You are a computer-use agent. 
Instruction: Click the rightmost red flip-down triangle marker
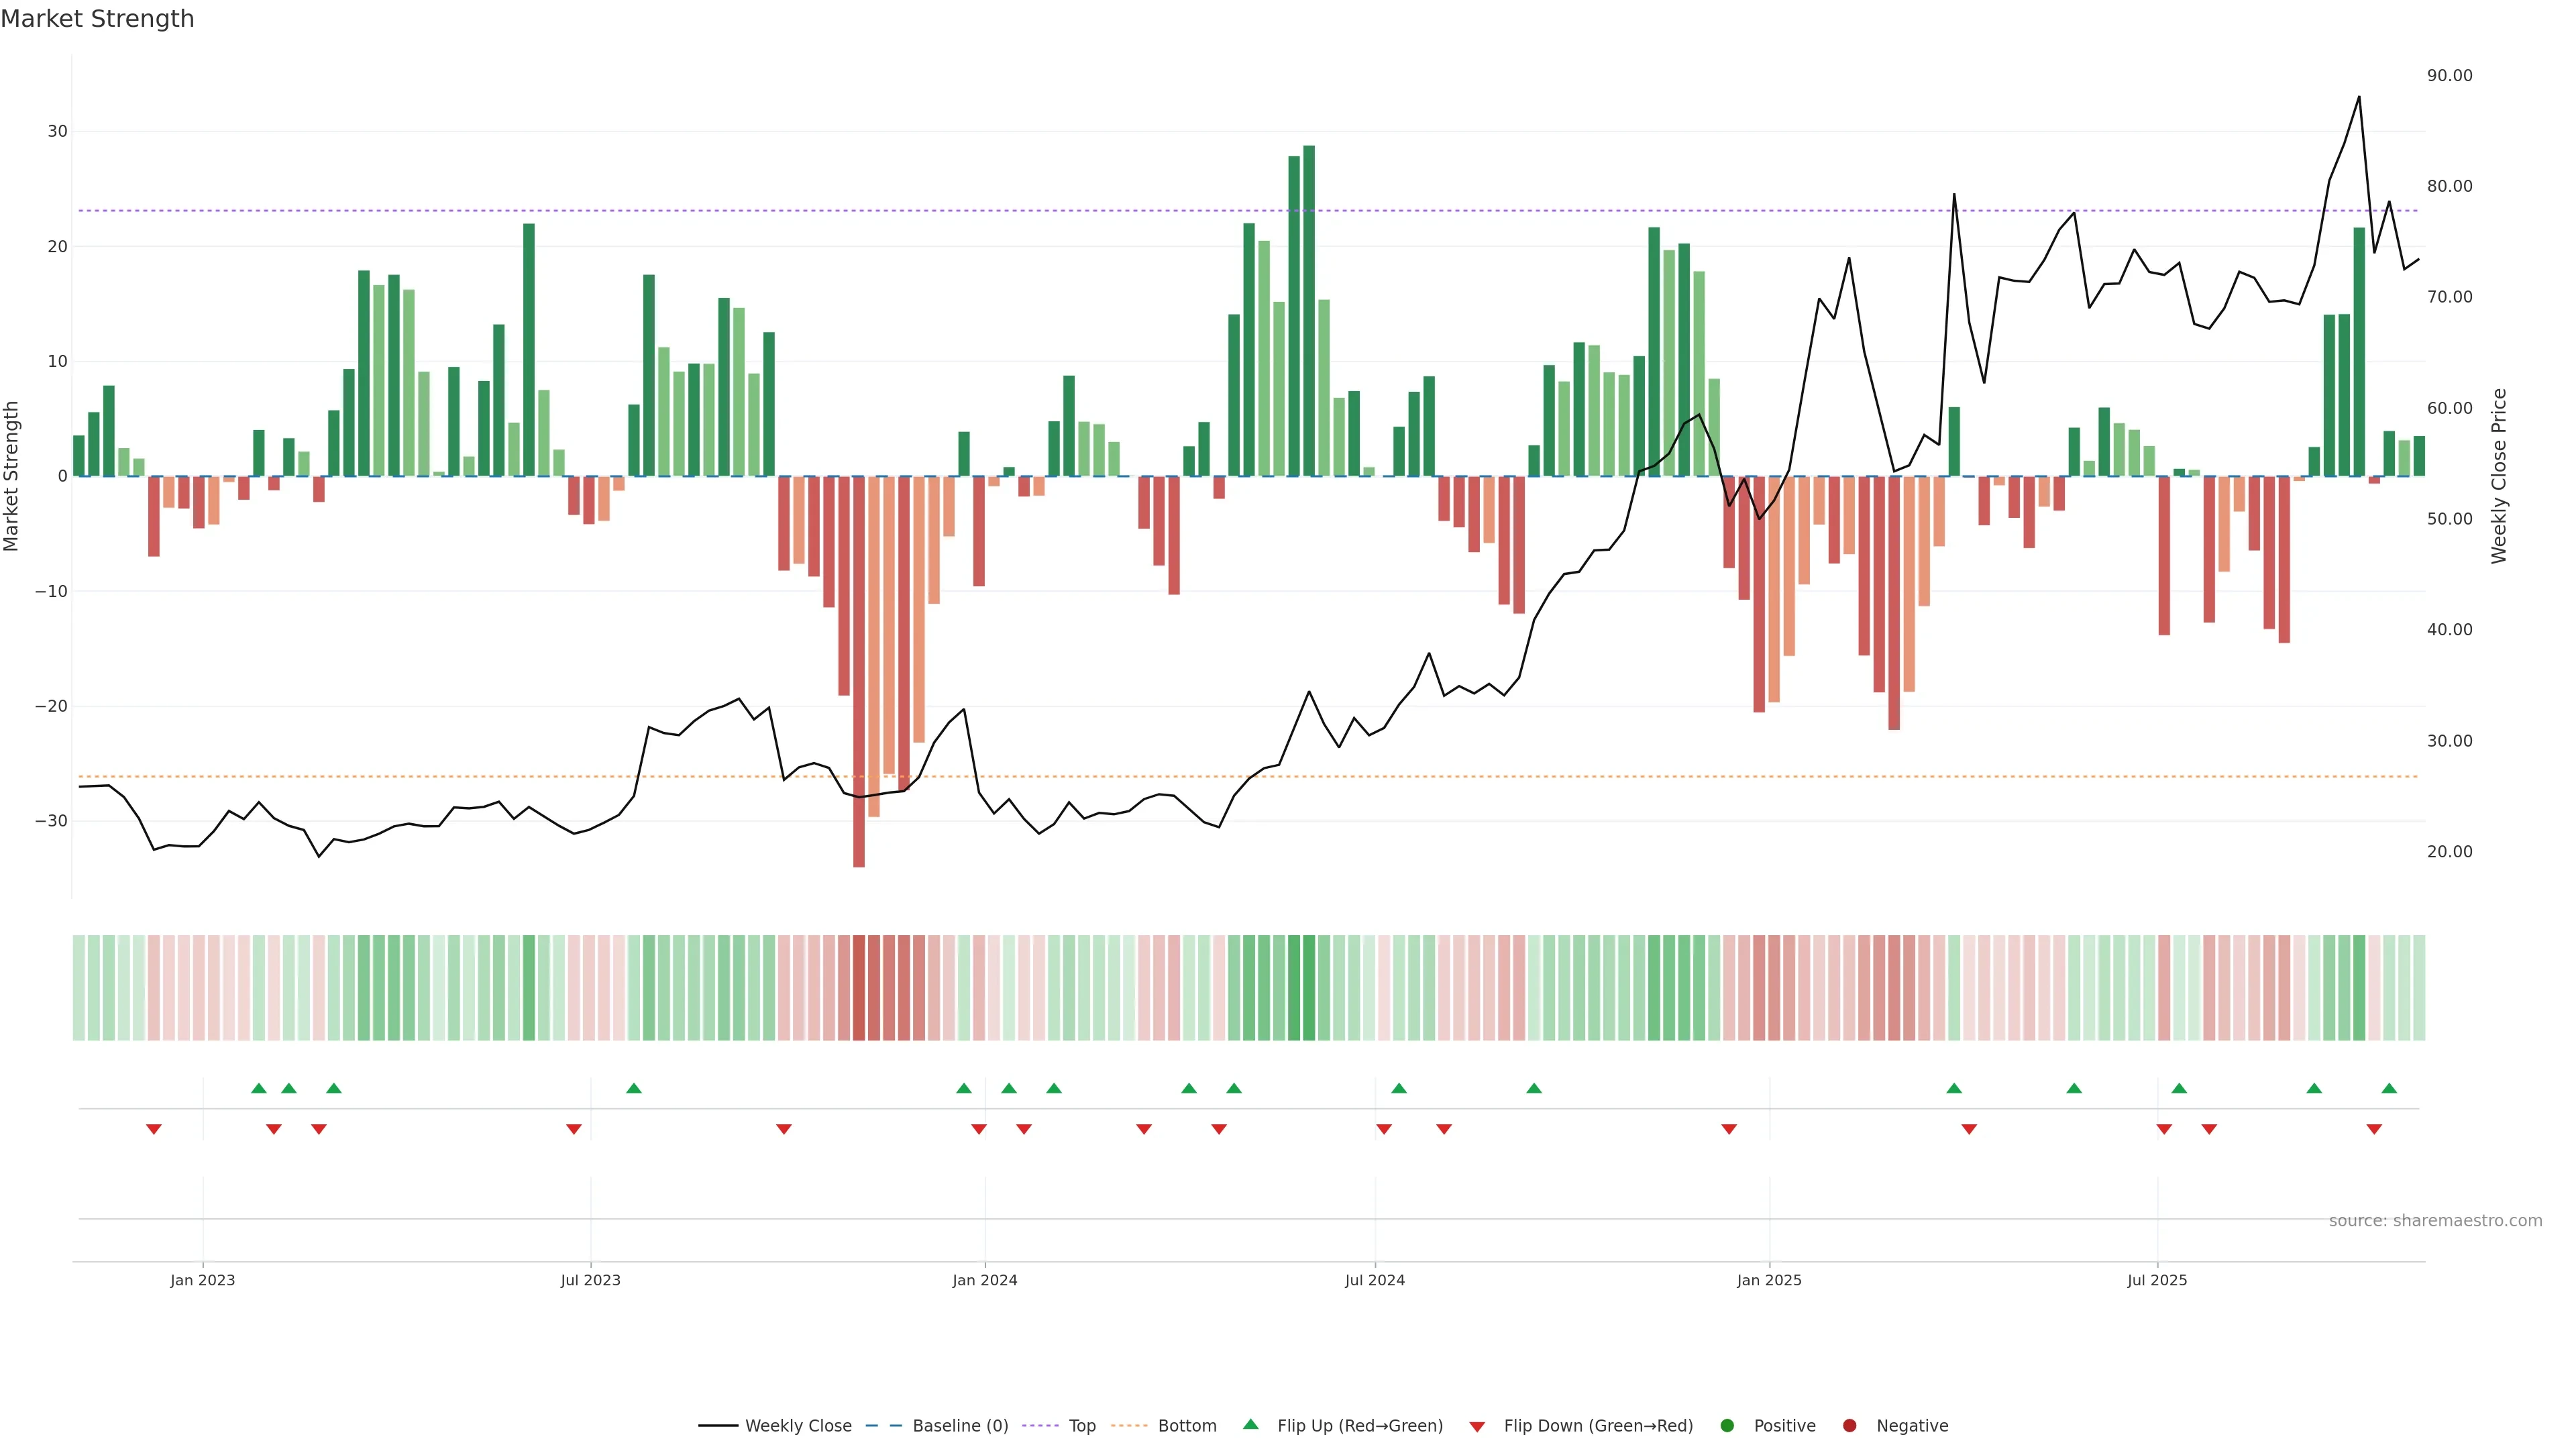coord(2374,1129)
